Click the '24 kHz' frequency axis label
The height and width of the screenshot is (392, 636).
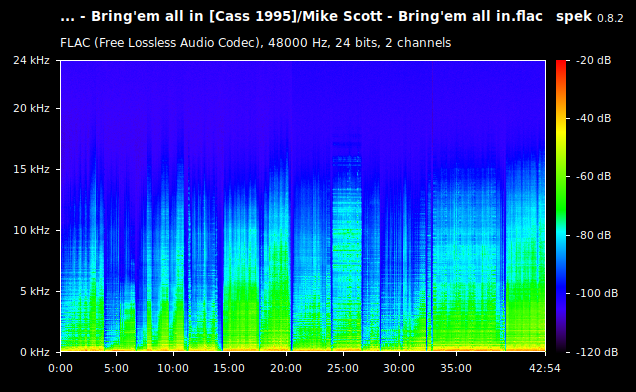[x=31, y=60]
